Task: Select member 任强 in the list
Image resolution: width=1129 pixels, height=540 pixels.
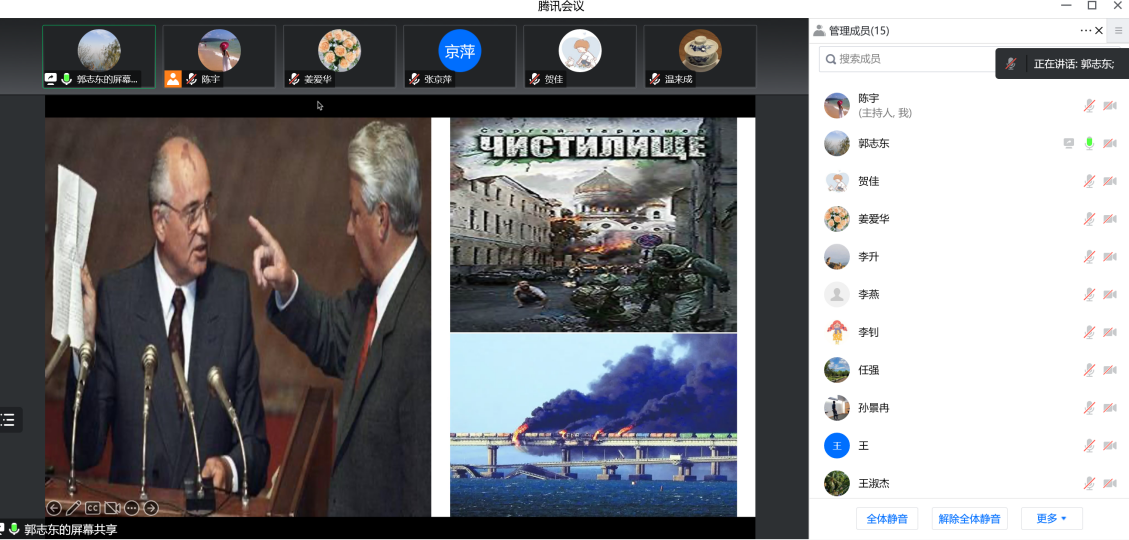Action: pos(868,370)
